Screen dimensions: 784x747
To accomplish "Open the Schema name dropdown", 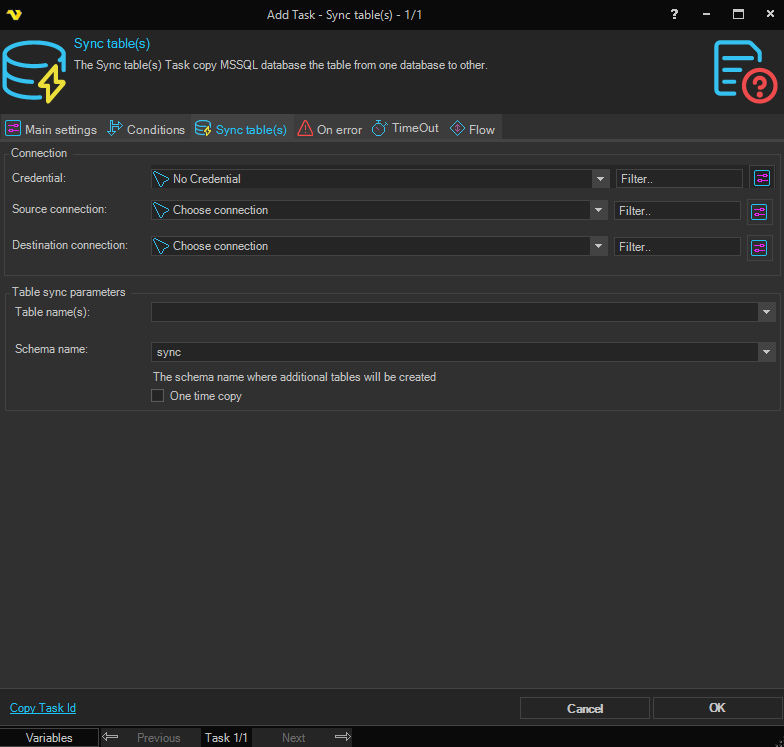I will (767, 352).
